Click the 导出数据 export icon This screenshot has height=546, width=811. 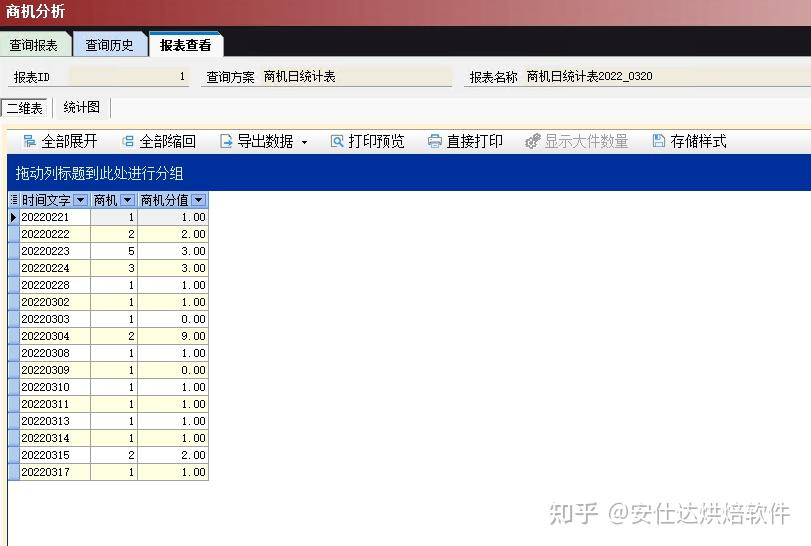pyautogui.click(x=226, y=141)
